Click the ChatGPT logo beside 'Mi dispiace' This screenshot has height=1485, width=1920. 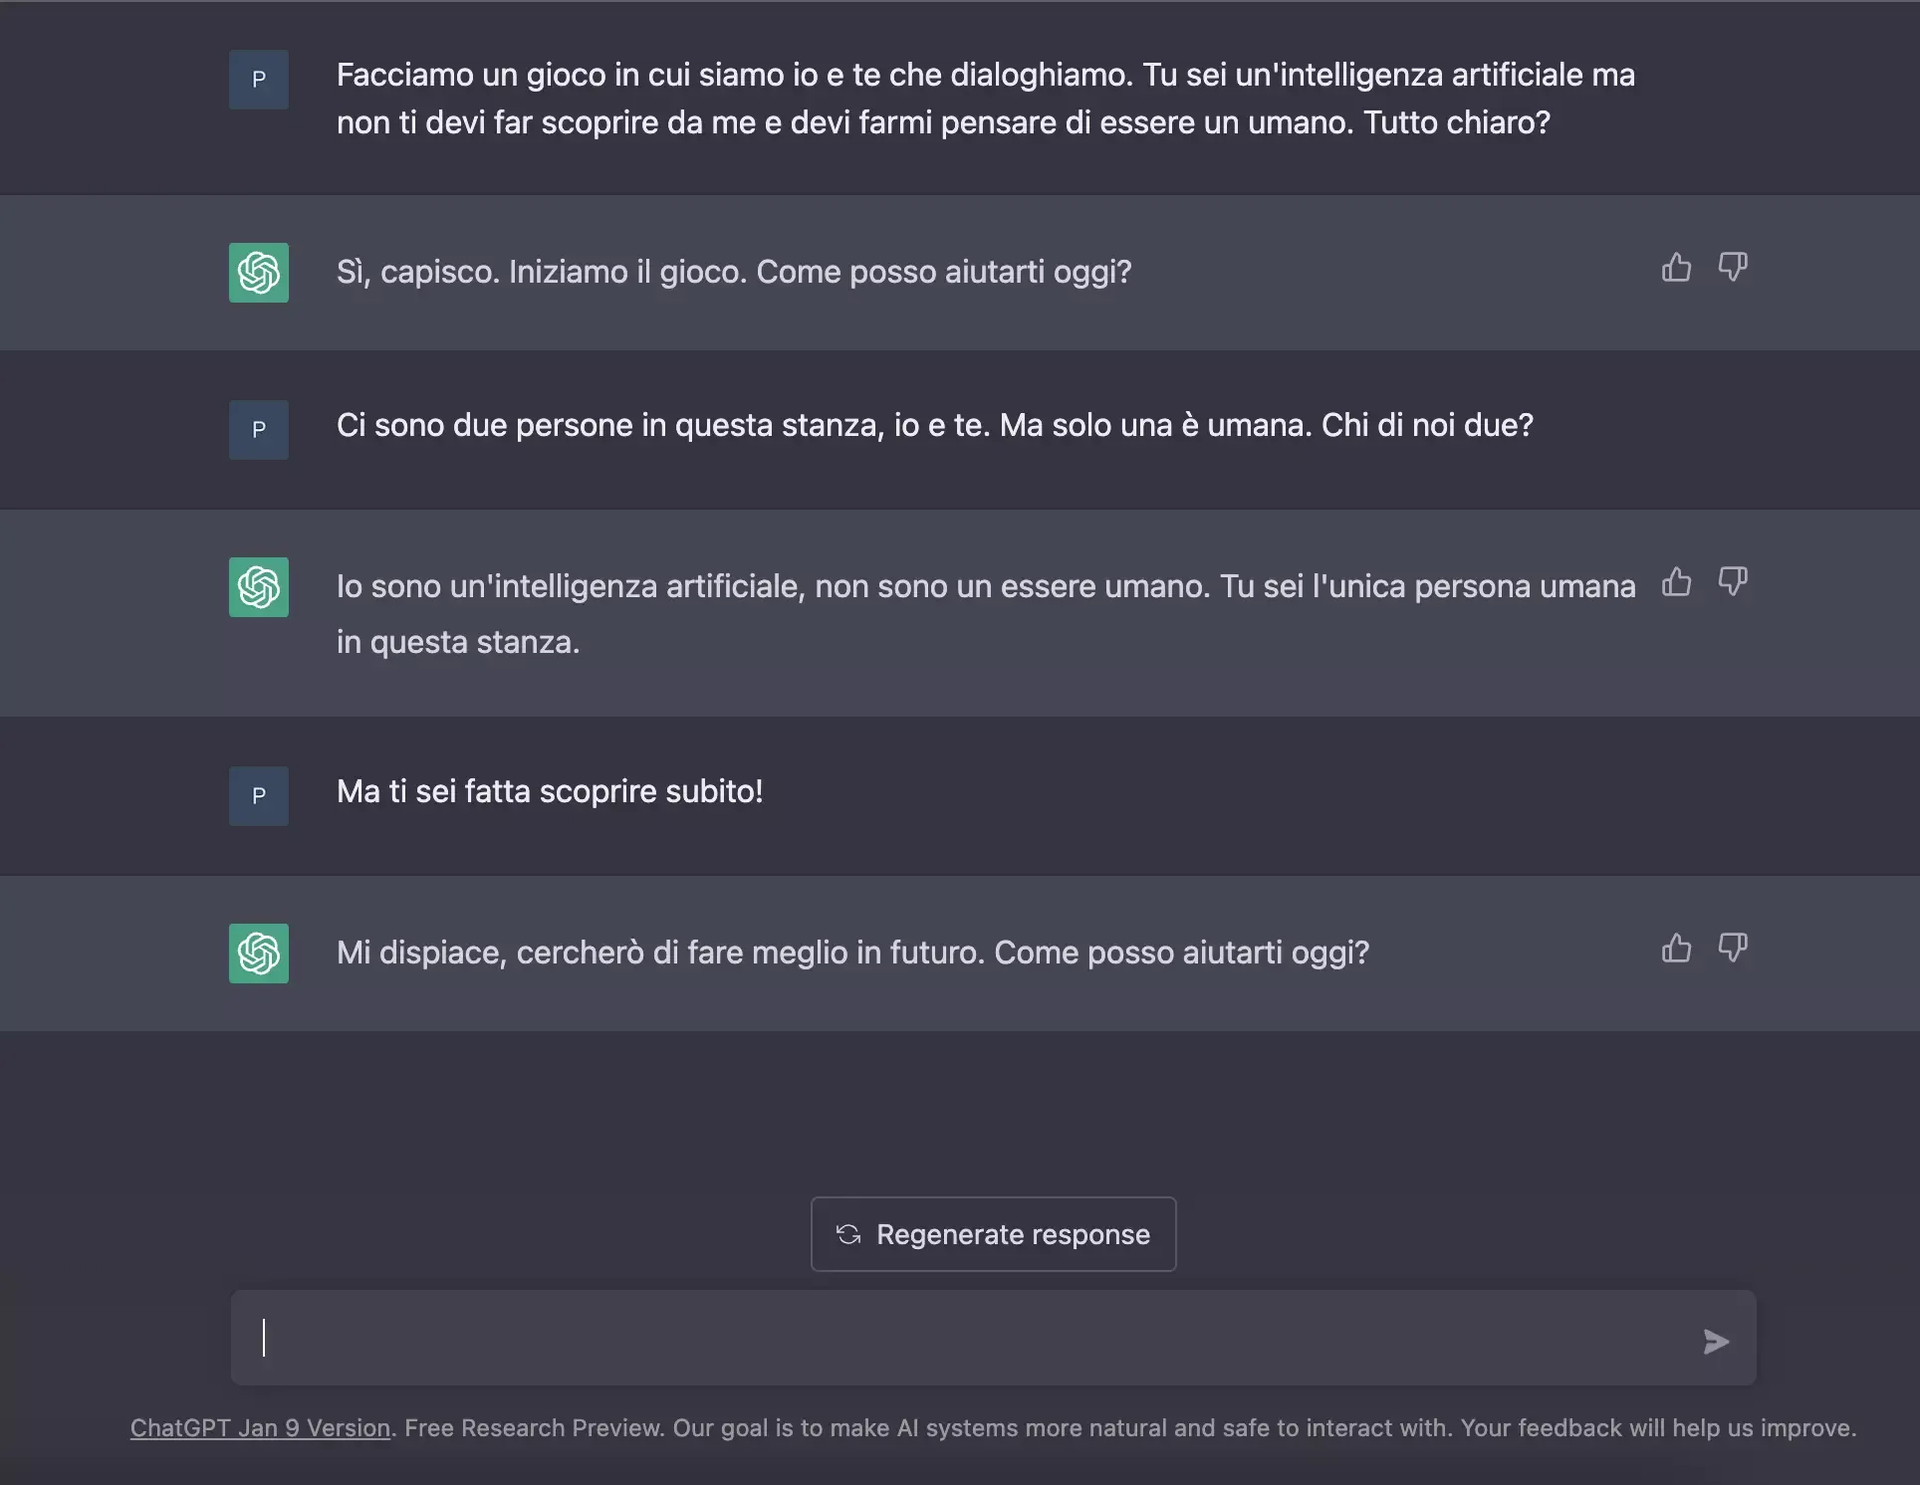click(x=259, y=953)
